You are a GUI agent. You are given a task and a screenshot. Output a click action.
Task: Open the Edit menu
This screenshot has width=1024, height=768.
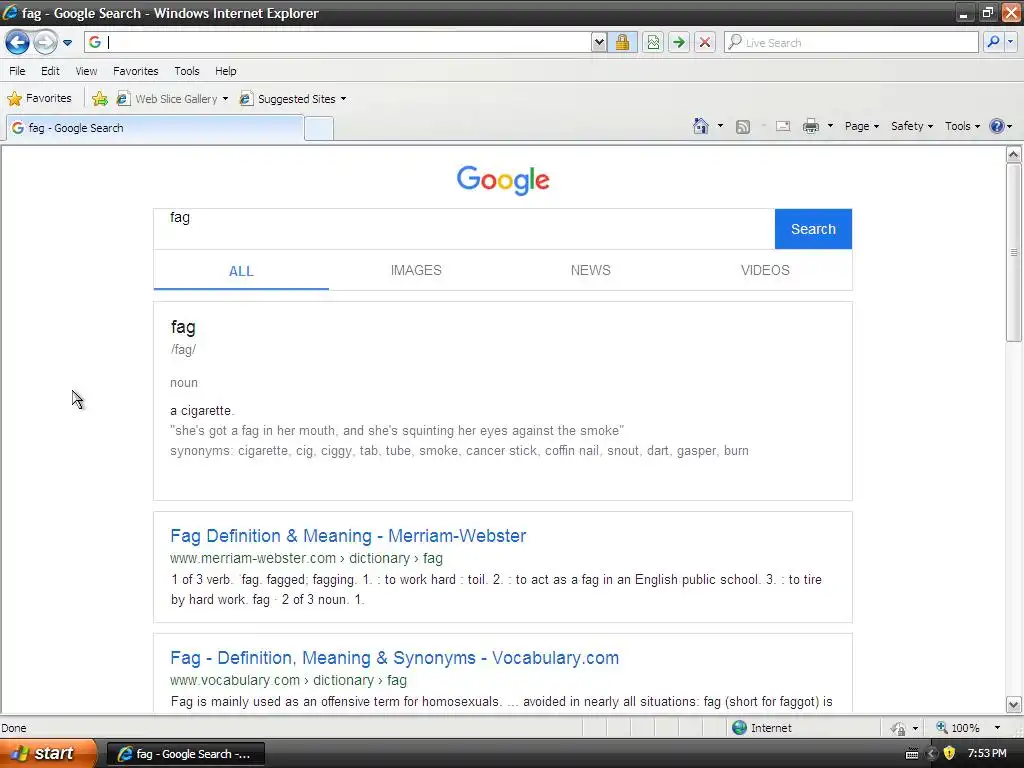click(x=50, y=71)
